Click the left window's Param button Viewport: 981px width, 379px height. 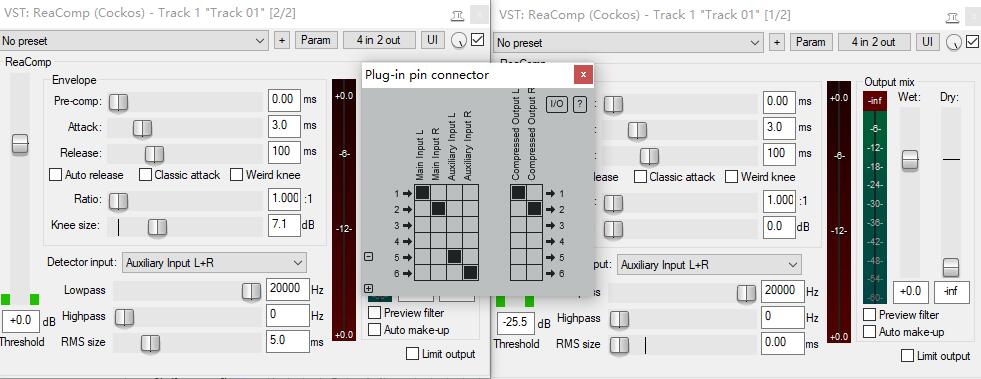pos(316,40)
